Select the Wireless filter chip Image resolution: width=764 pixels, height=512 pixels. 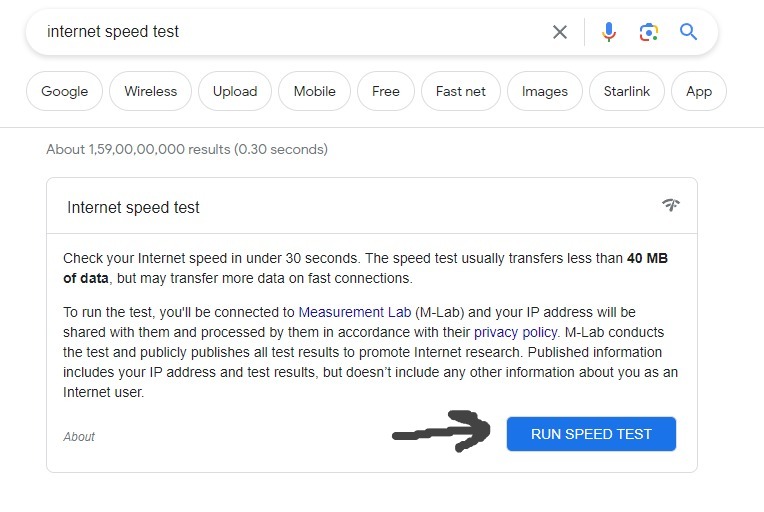click(x=151, y=91)
